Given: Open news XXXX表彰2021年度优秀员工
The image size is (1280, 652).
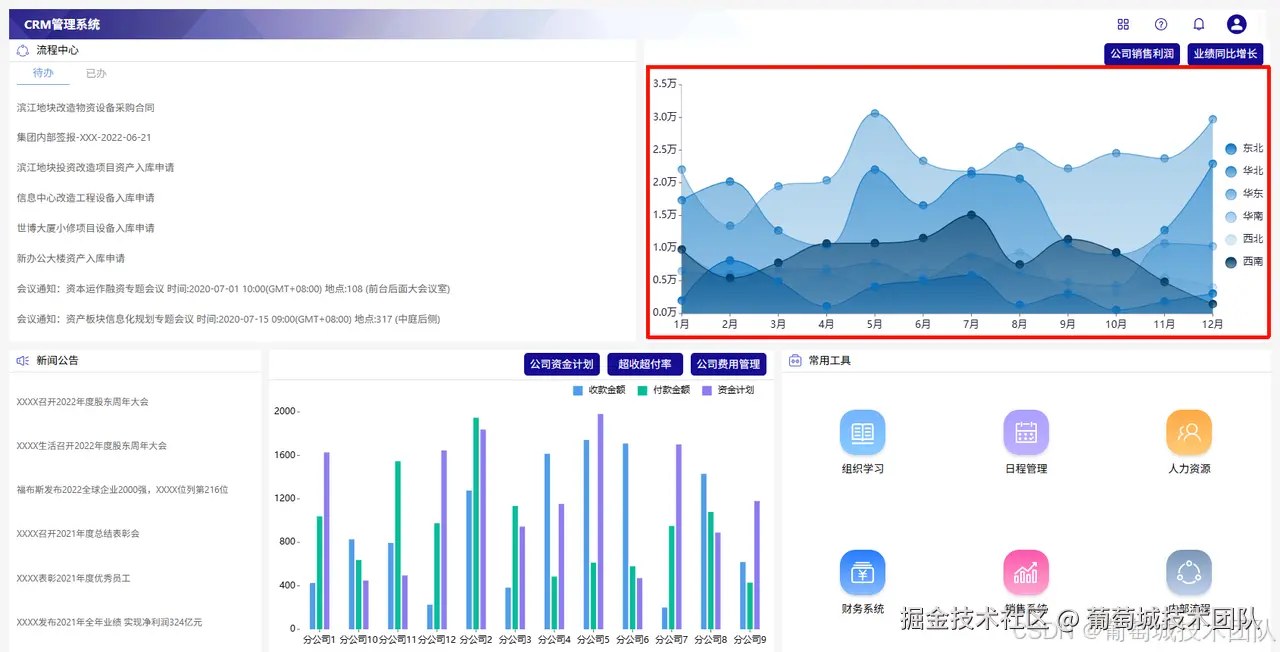Looking at the screenshot, I should 74,578.
